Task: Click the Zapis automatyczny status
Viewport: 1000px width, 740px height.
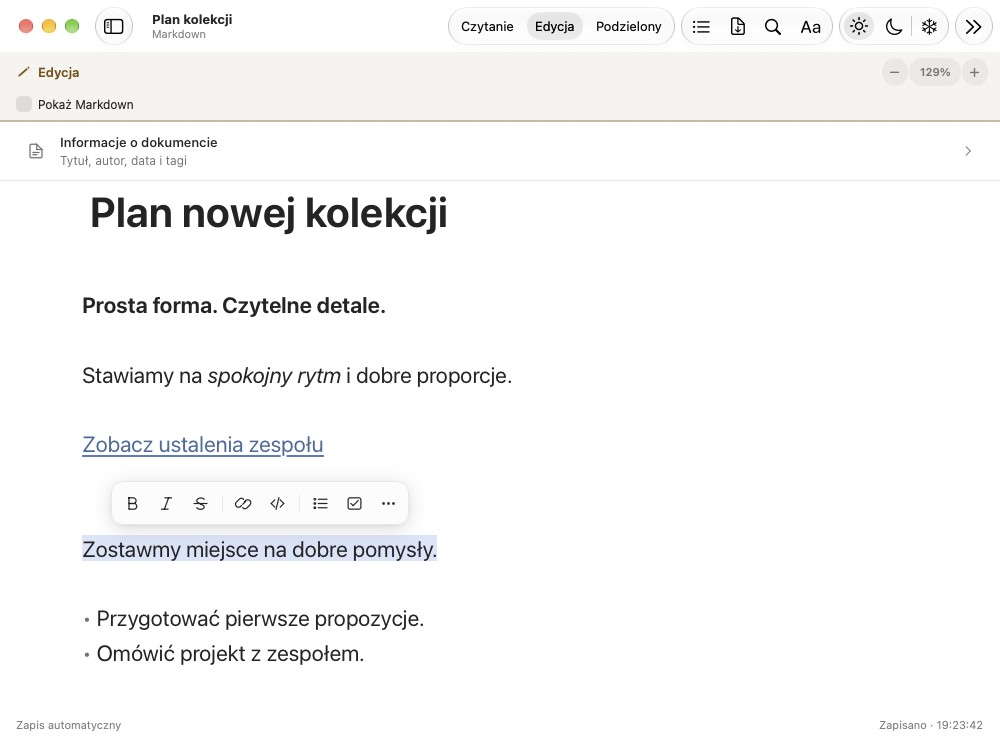Action: 69,725
